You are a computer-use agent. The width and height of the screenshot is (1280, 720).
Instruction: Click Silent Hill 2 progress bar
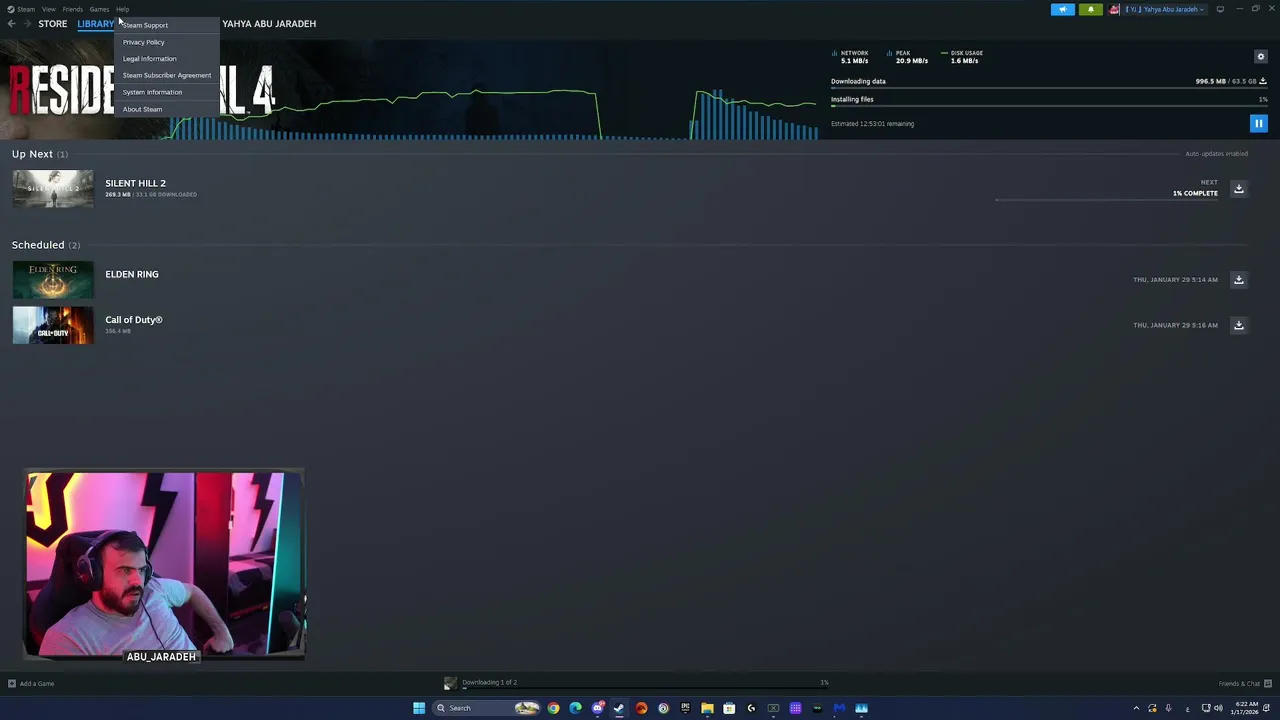[x=1106, y=200]
